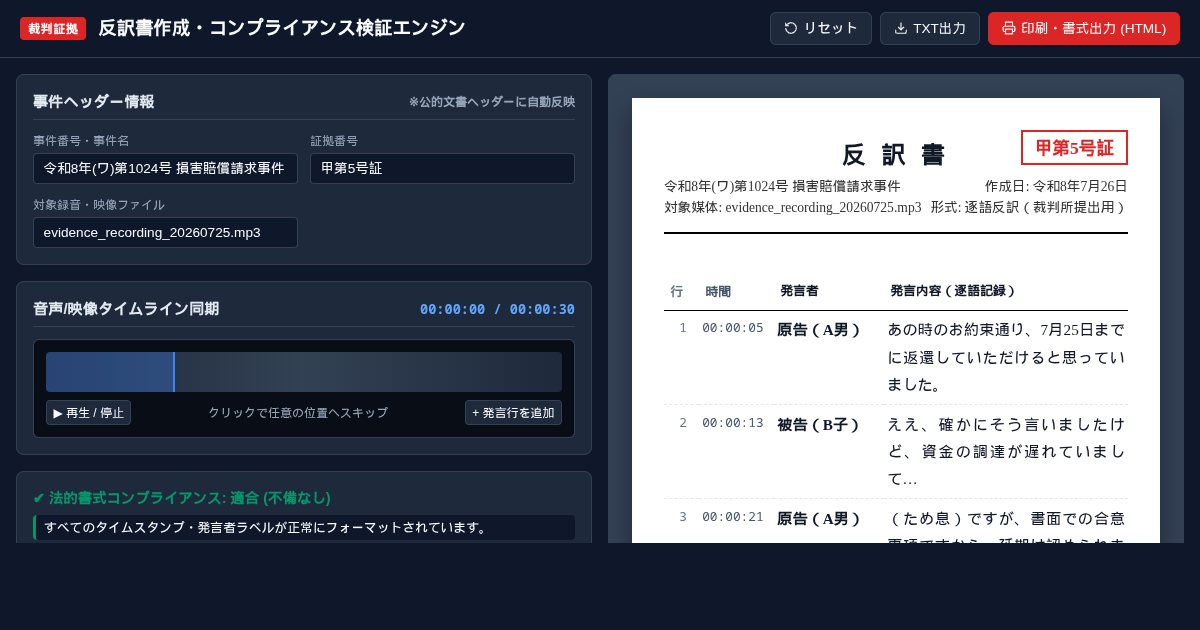The height and width of the screenshot is (630, 1200).
Task: Click the printer icon on 印刷・書式出力
Action: [x=1009, y=28]
